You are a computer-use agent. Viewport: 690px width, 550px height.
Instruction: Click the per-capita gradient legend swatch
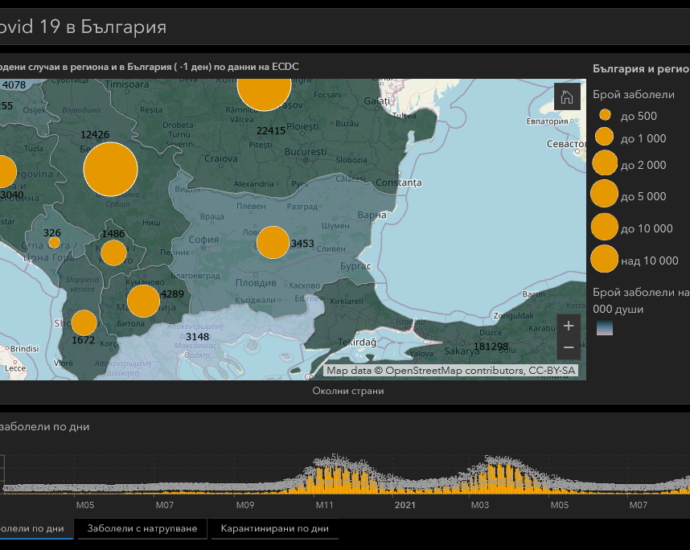coord(605,328)
